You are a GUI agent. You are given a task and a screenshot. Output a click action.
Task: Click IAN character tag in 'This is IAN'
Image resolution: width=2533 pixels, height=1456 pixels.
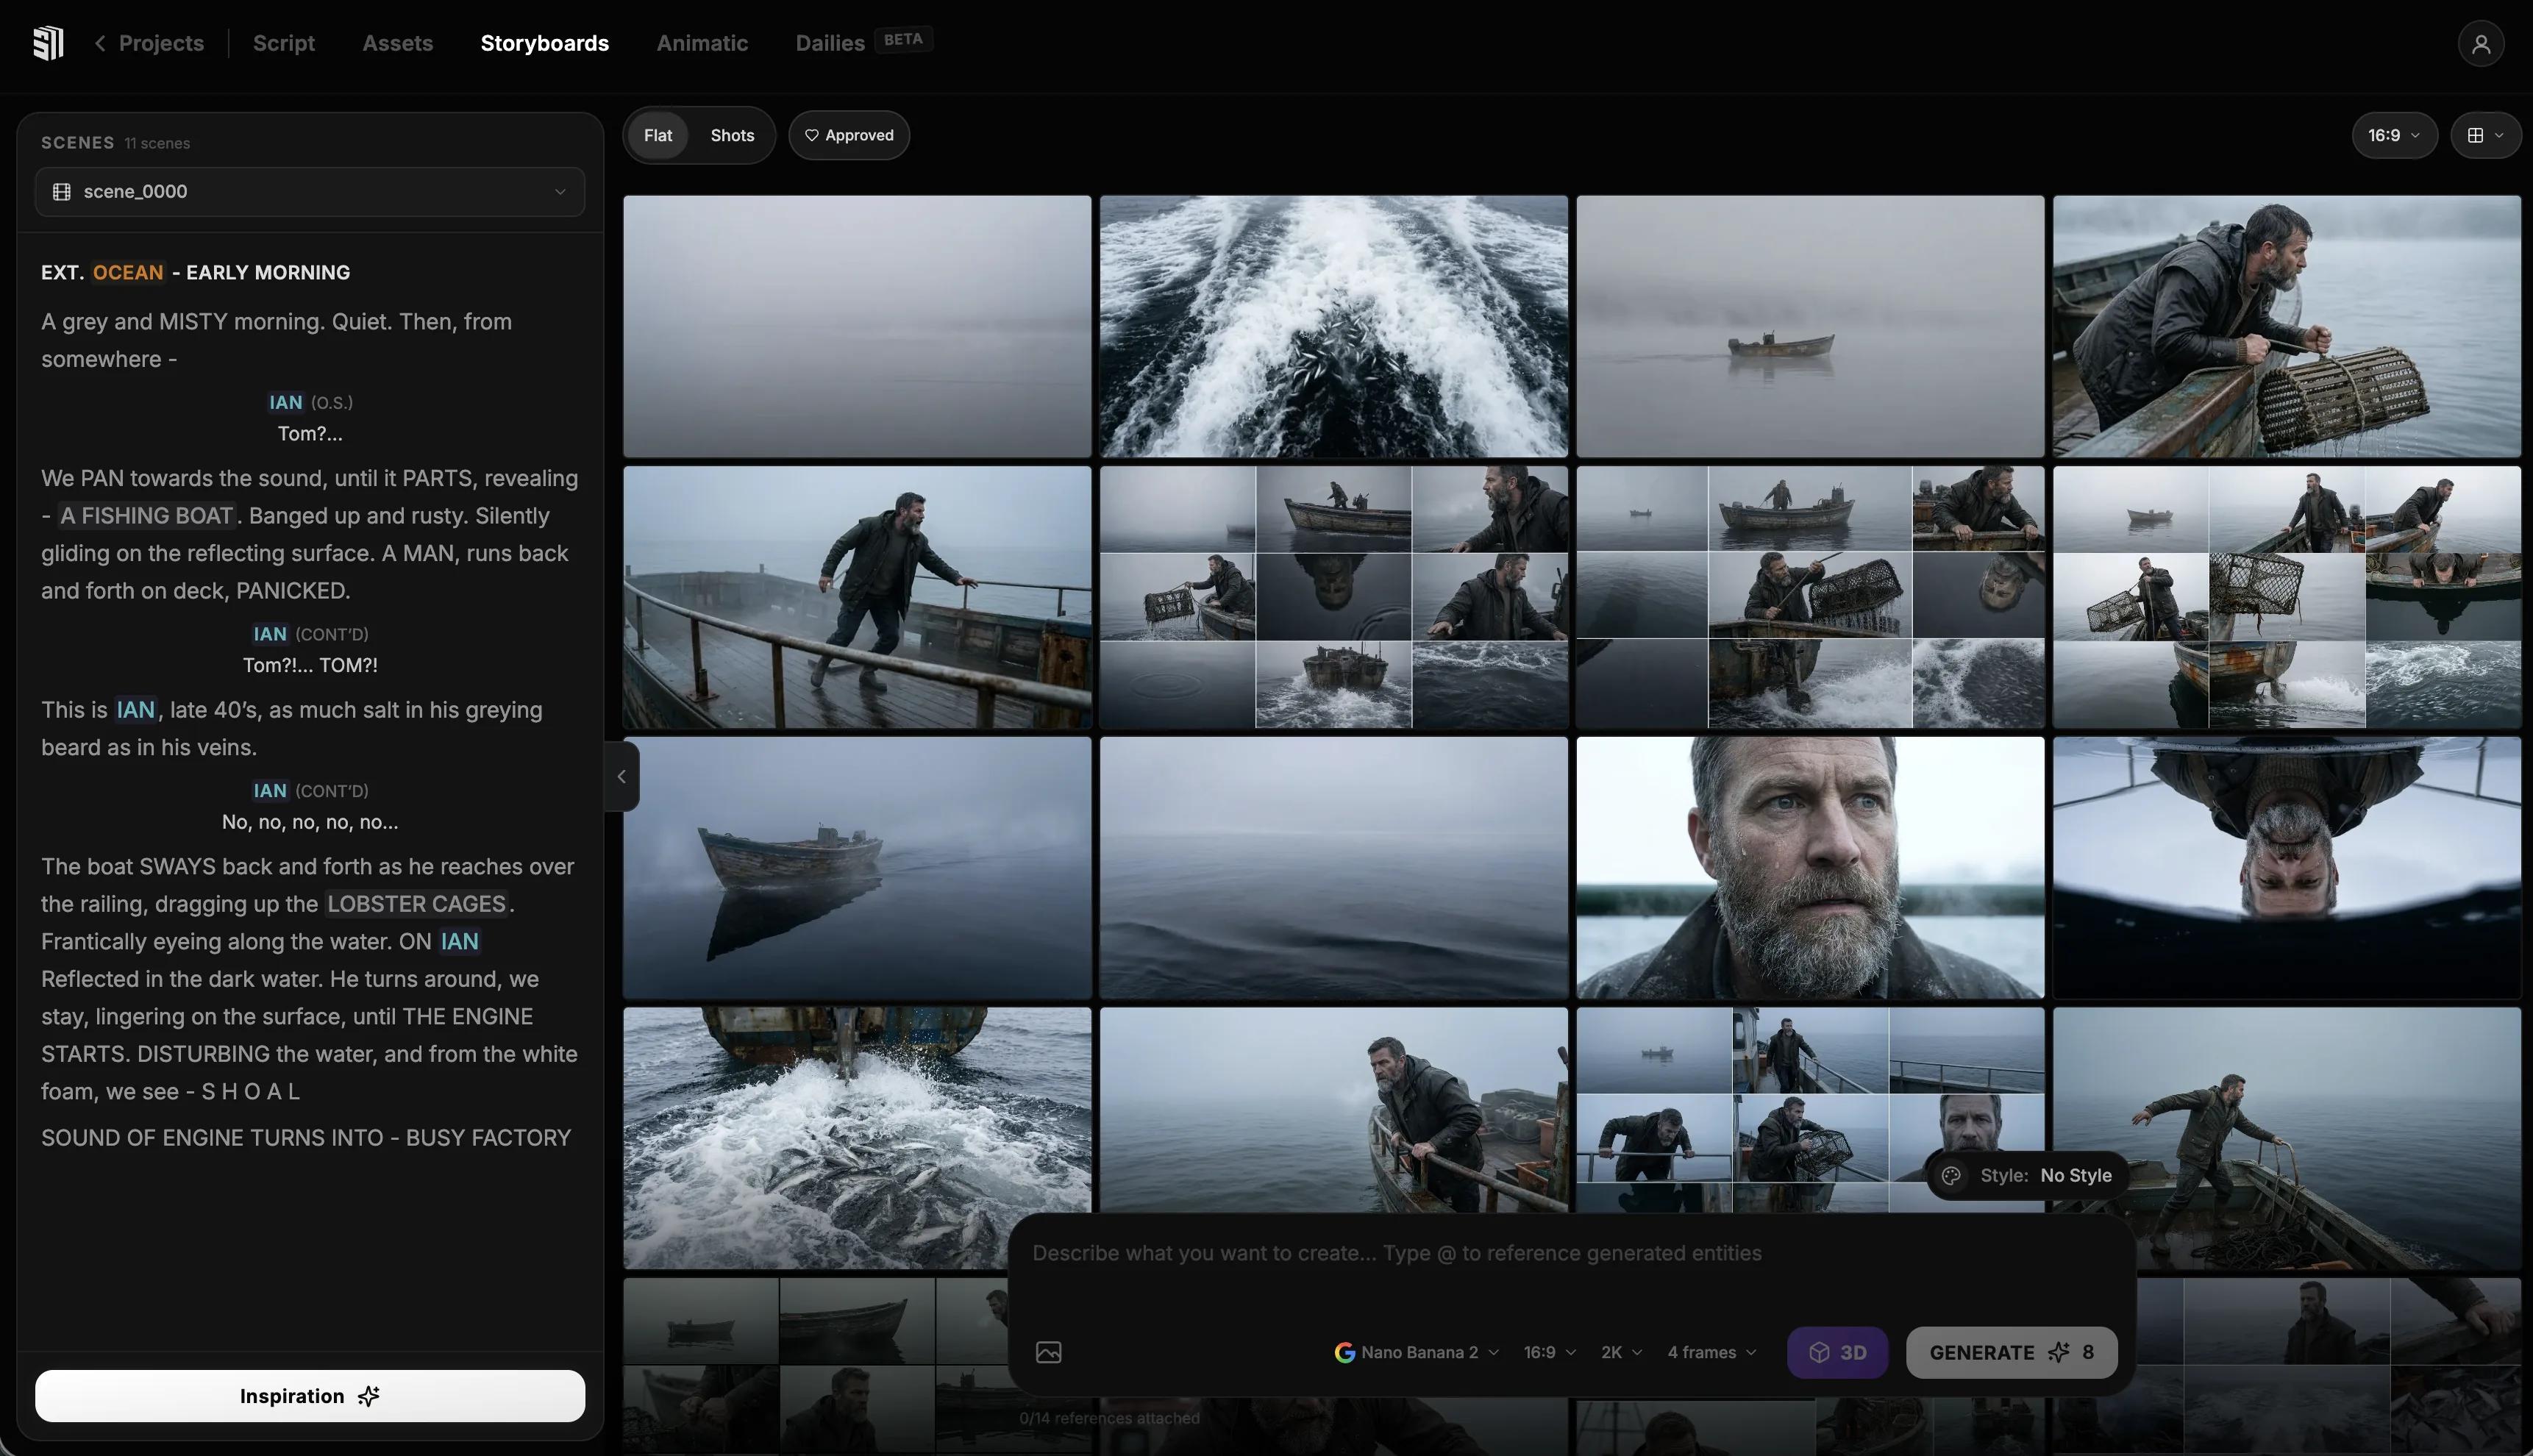point(135,710)
